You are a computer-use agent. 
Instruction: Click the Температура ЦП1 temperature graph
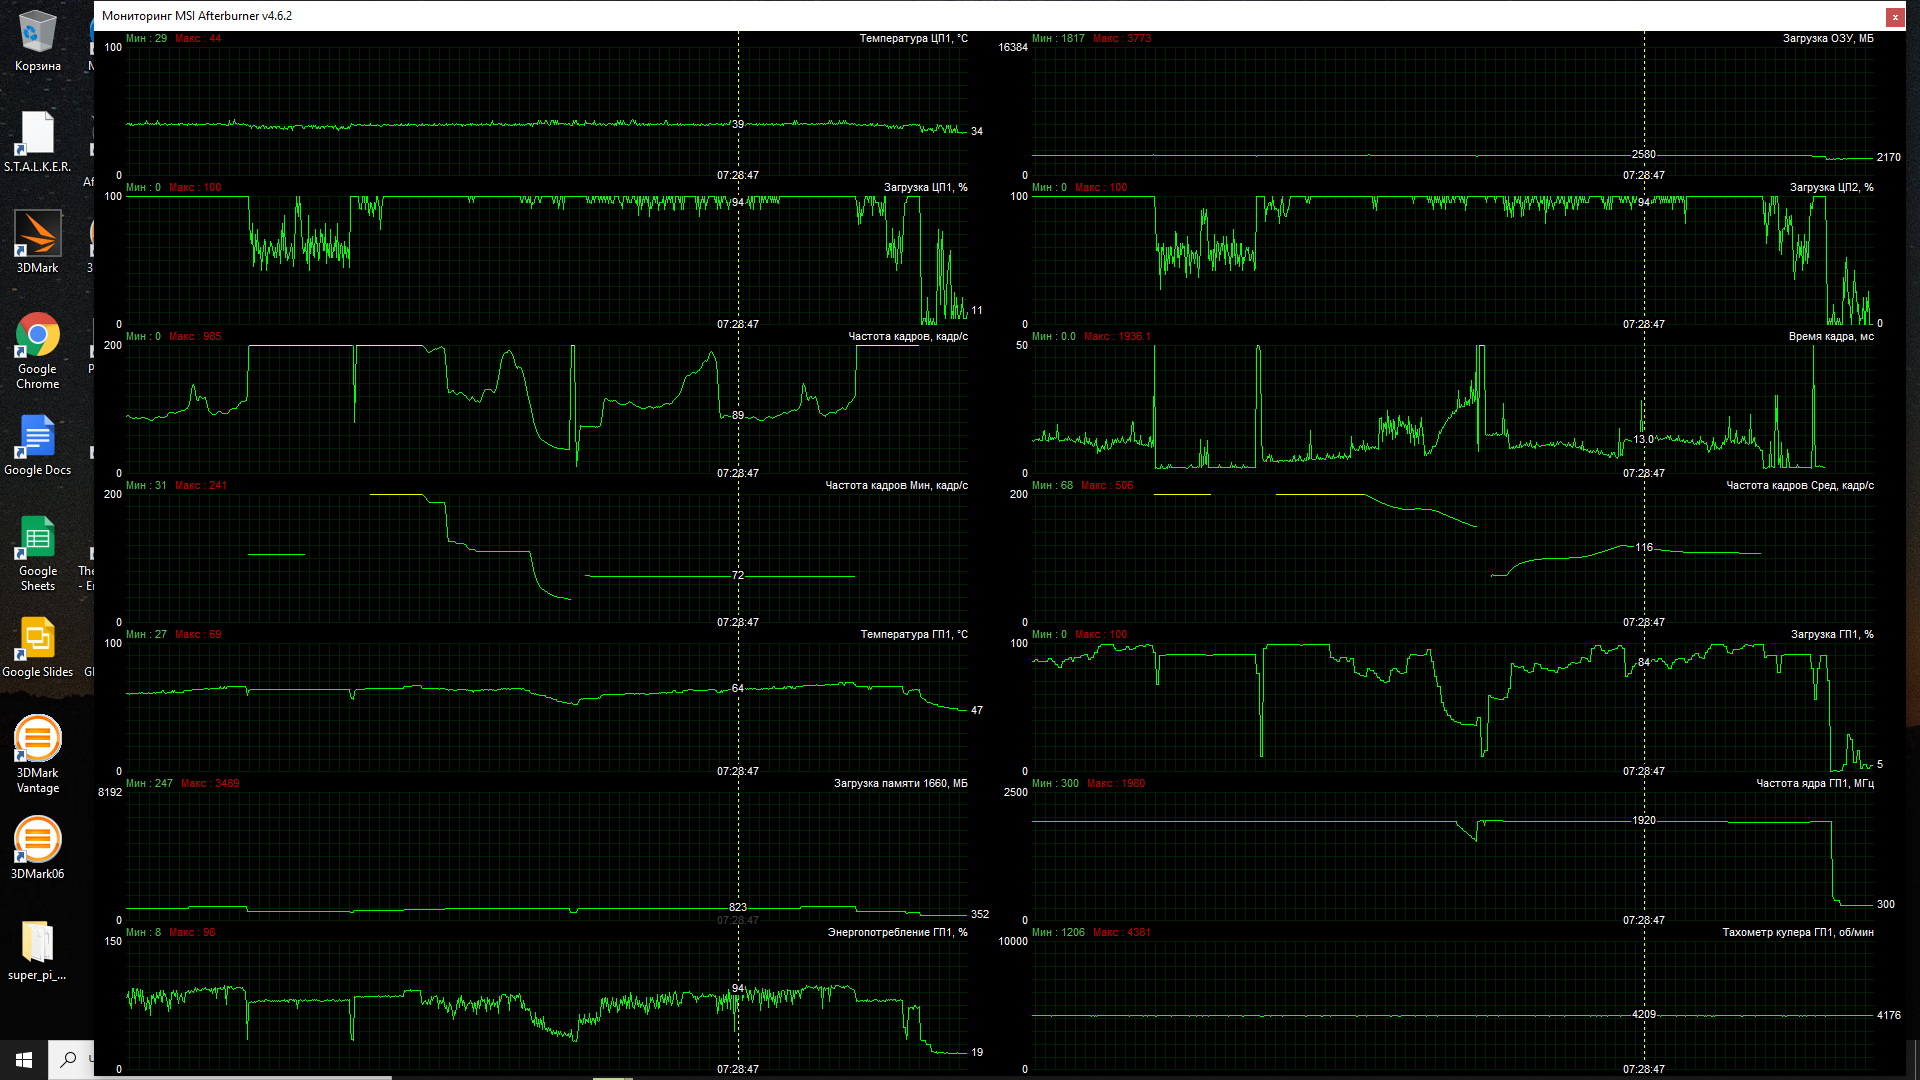pos(545,110)
